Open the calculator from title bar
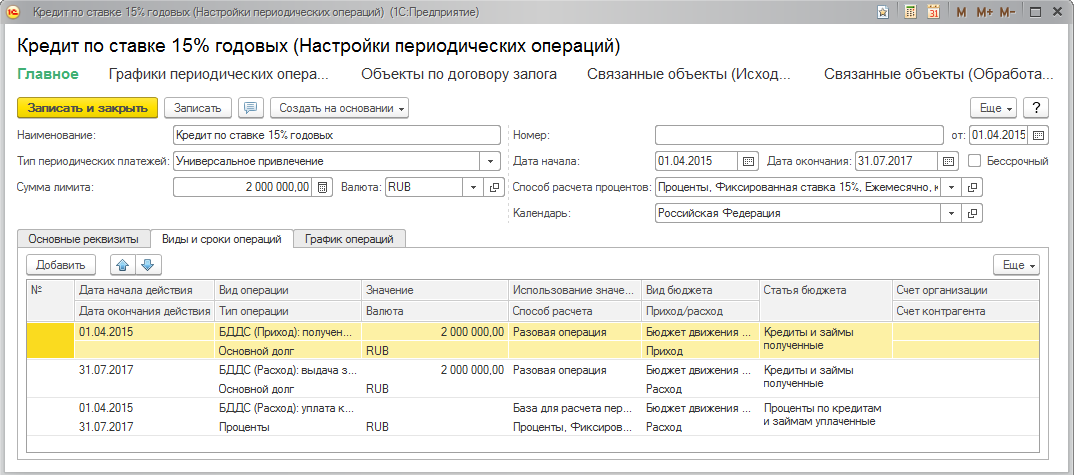This screenshot has height=475, width=1074. pos(911,13)
